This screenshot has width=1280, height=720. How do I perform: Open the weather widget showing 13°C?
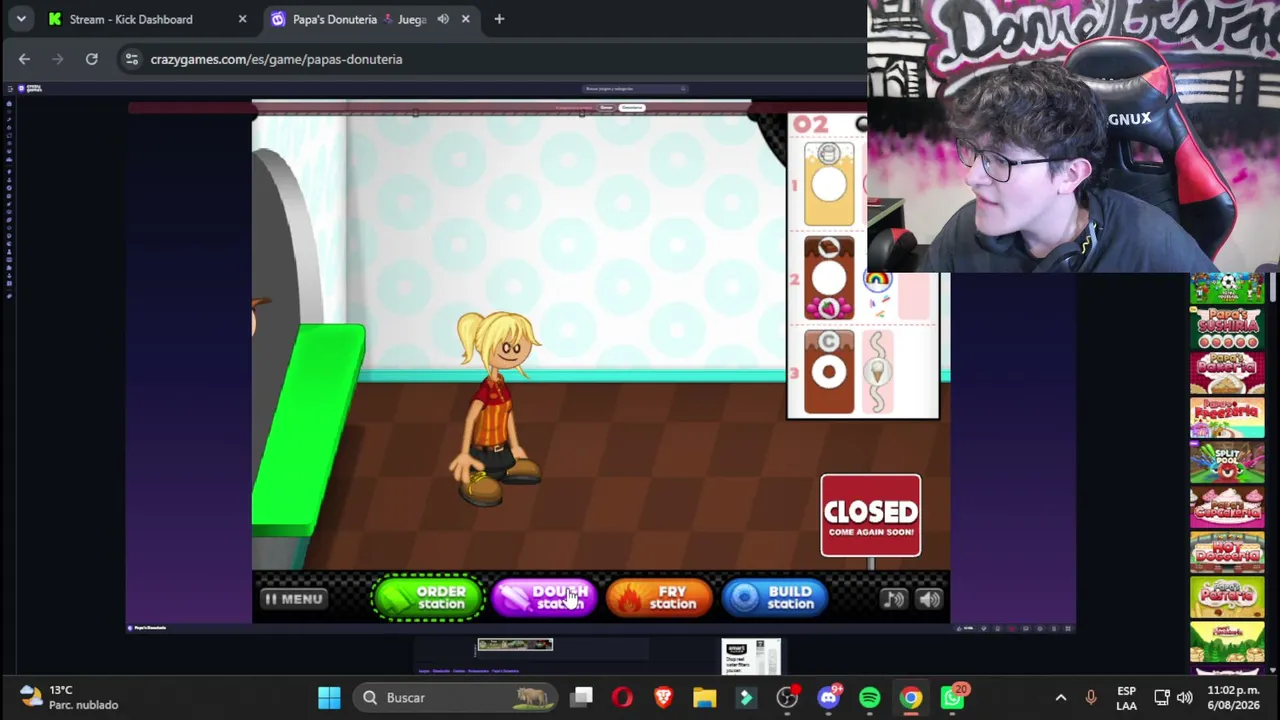click(x=70, y=697)
